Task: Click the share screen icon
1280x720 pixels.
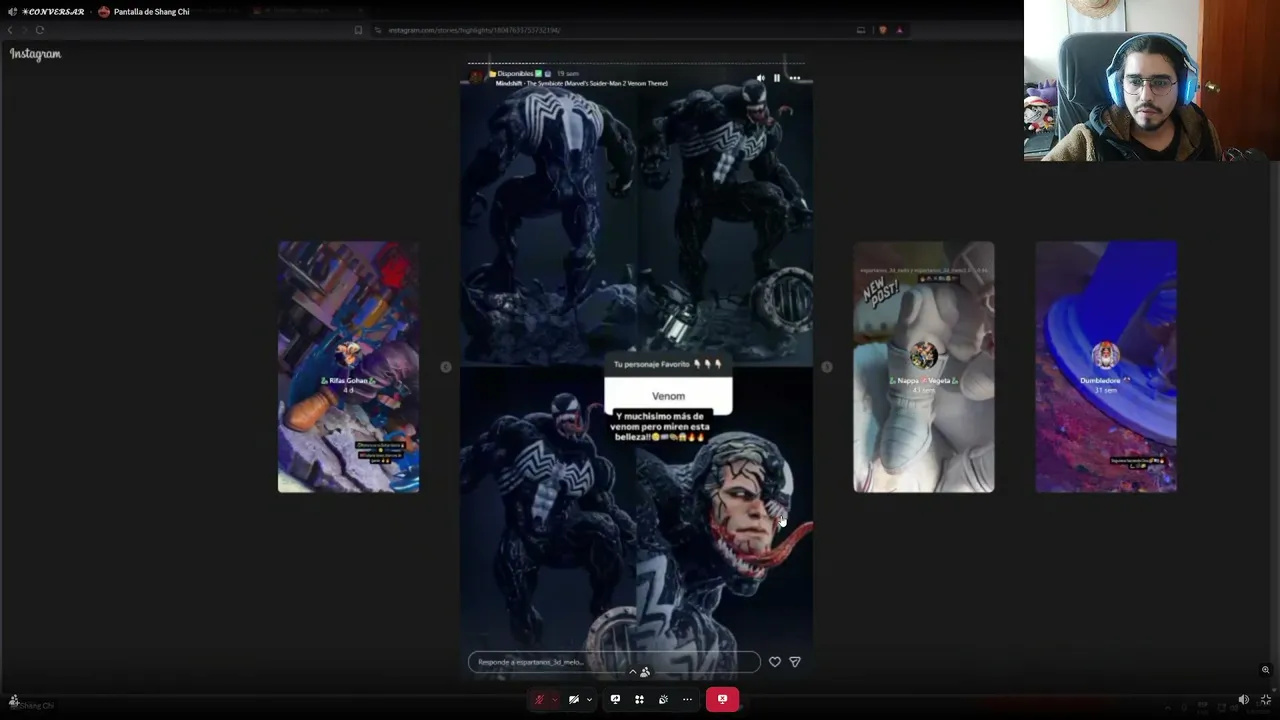Action: pos(615,699)
